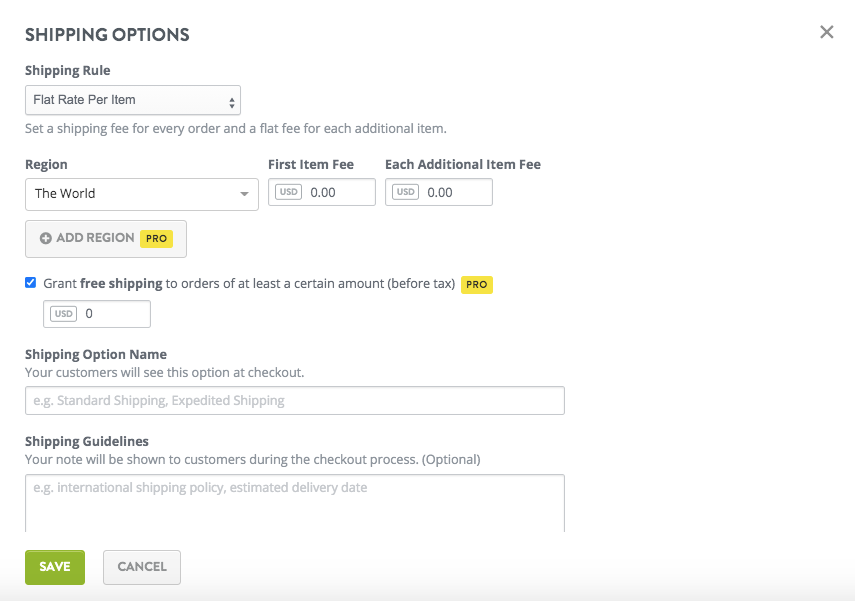Click the Shipping Option Name input field
The width and height of the screenshot is (855, 601).
point(294,400)
